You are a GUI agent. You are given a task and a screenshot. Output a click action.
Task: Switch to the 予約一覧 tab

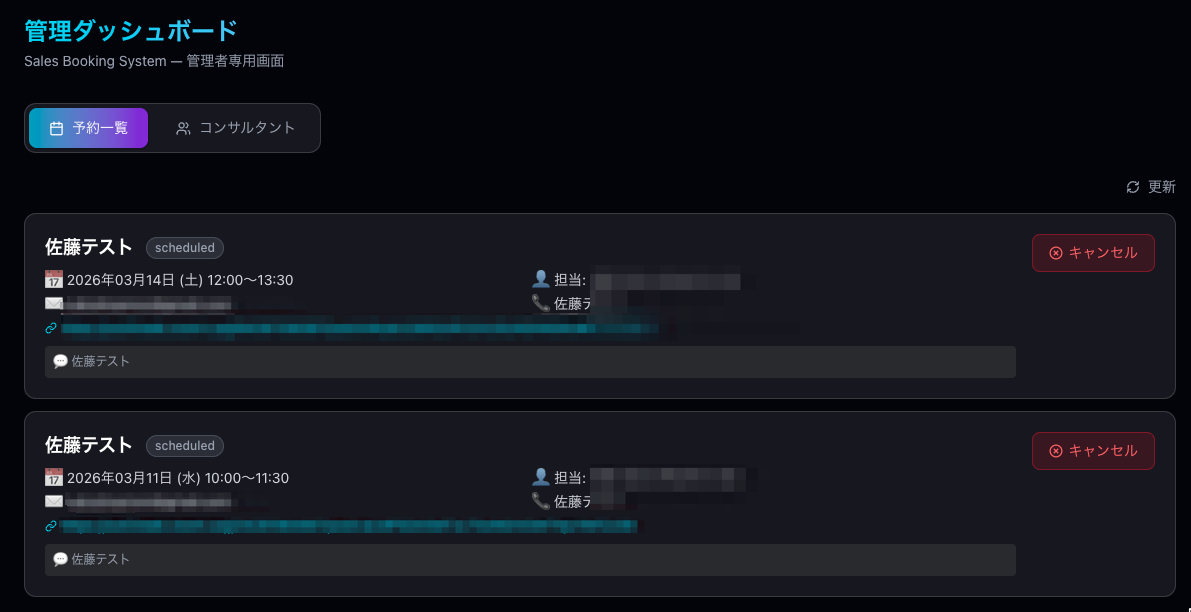(x=88, y=128)
